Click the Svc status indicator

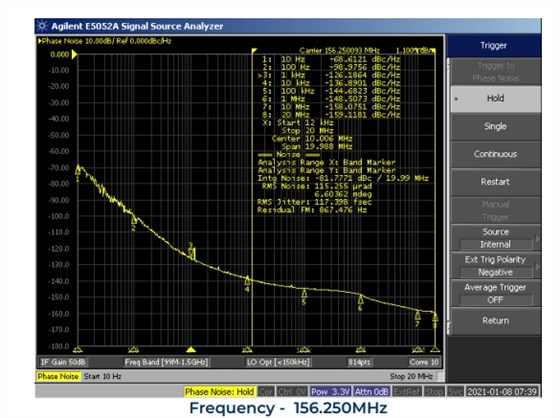coord(455,392)
